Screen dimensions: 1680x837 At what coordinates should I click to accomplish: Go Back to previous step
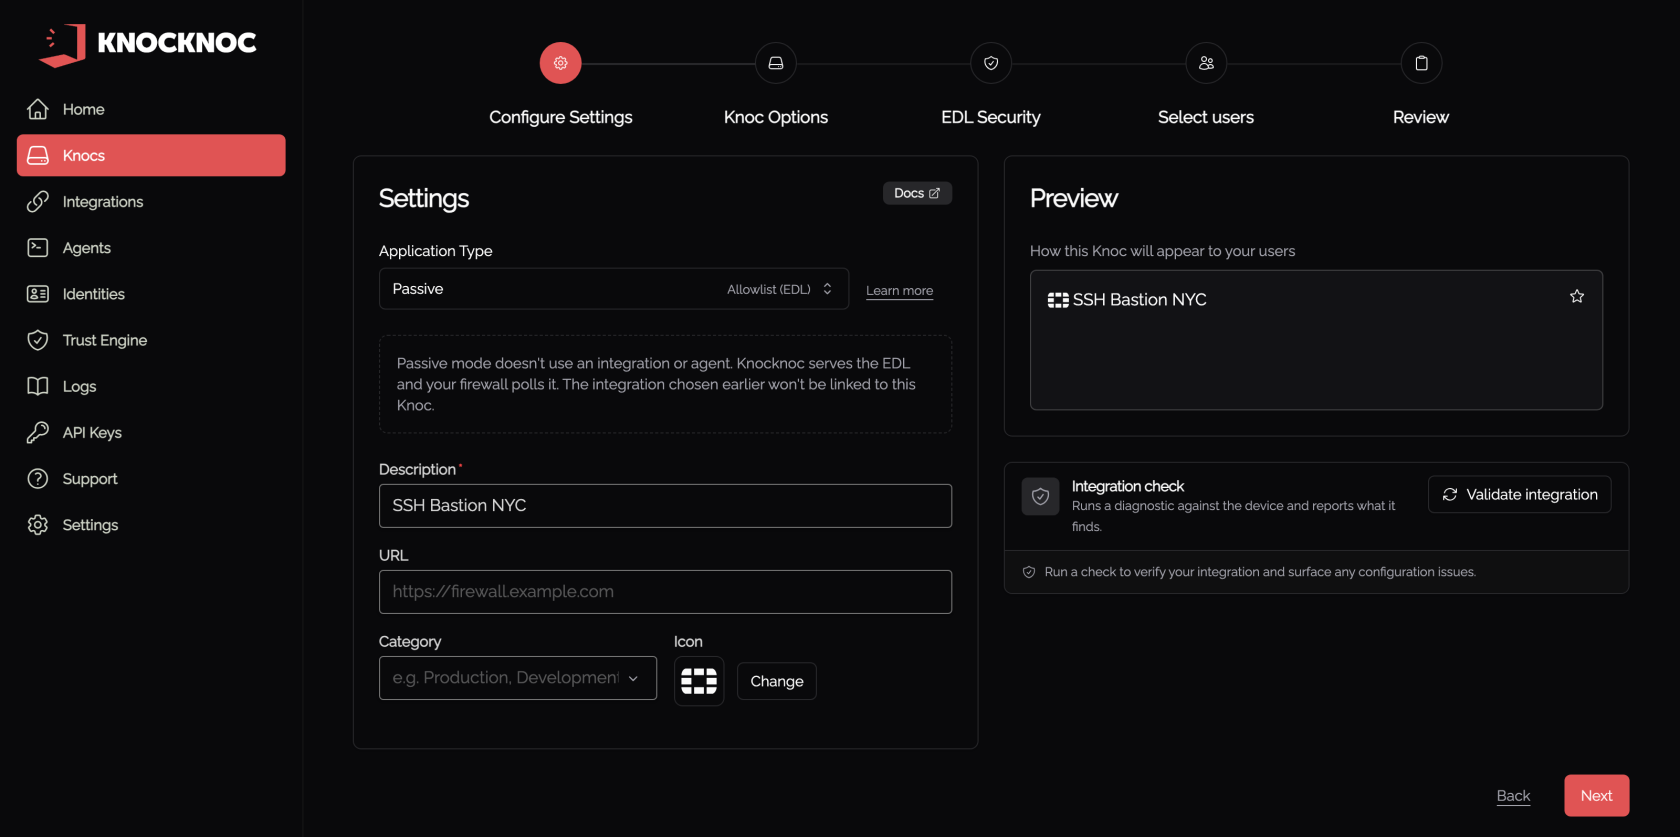point(1513,796)
